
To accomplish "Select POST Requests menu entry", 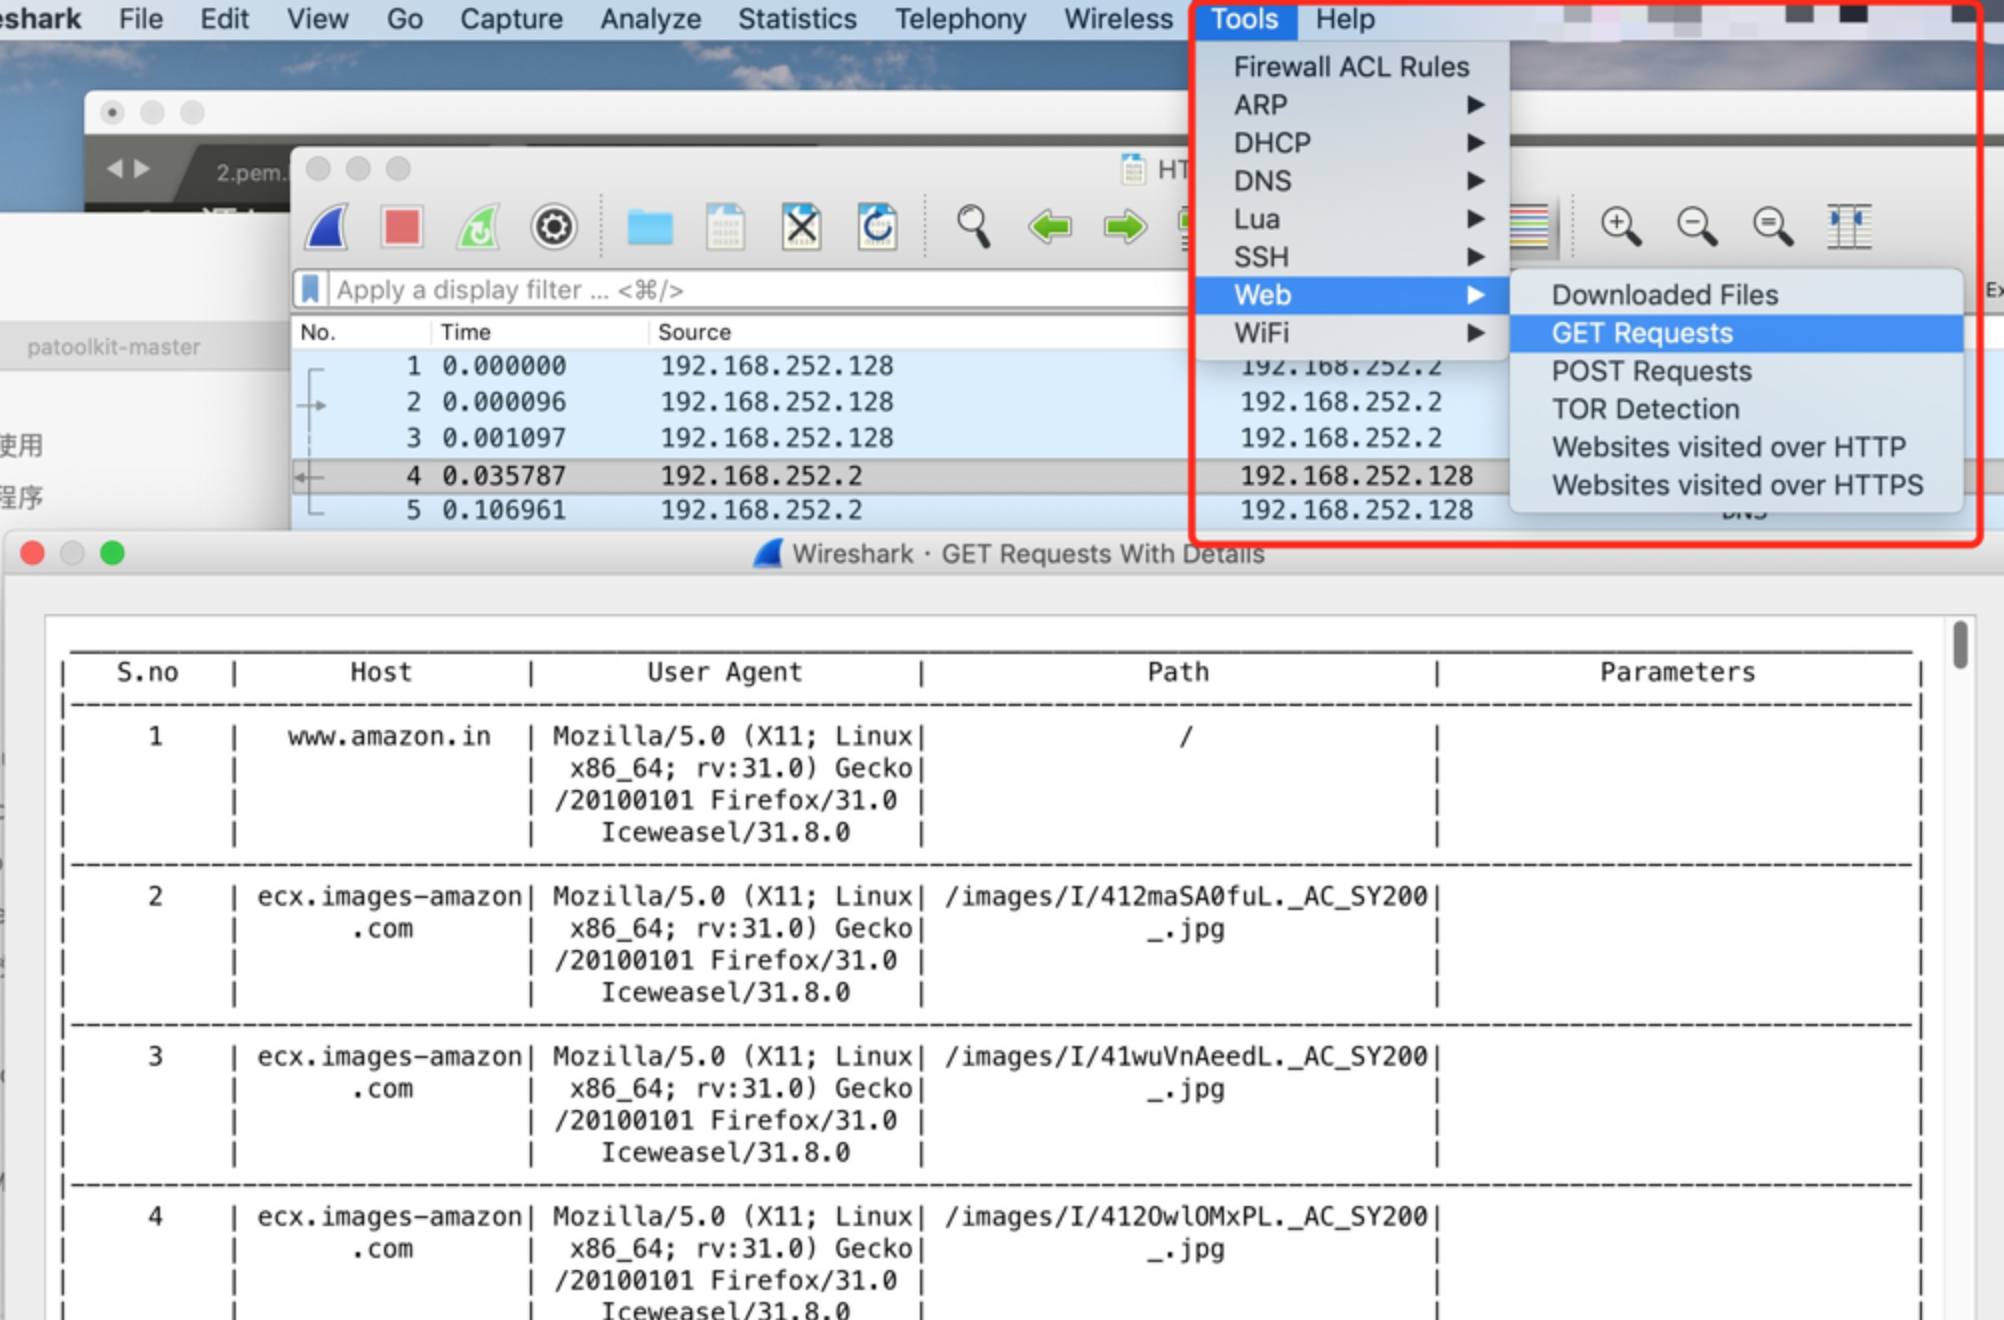I will (x=1651, y=371).
